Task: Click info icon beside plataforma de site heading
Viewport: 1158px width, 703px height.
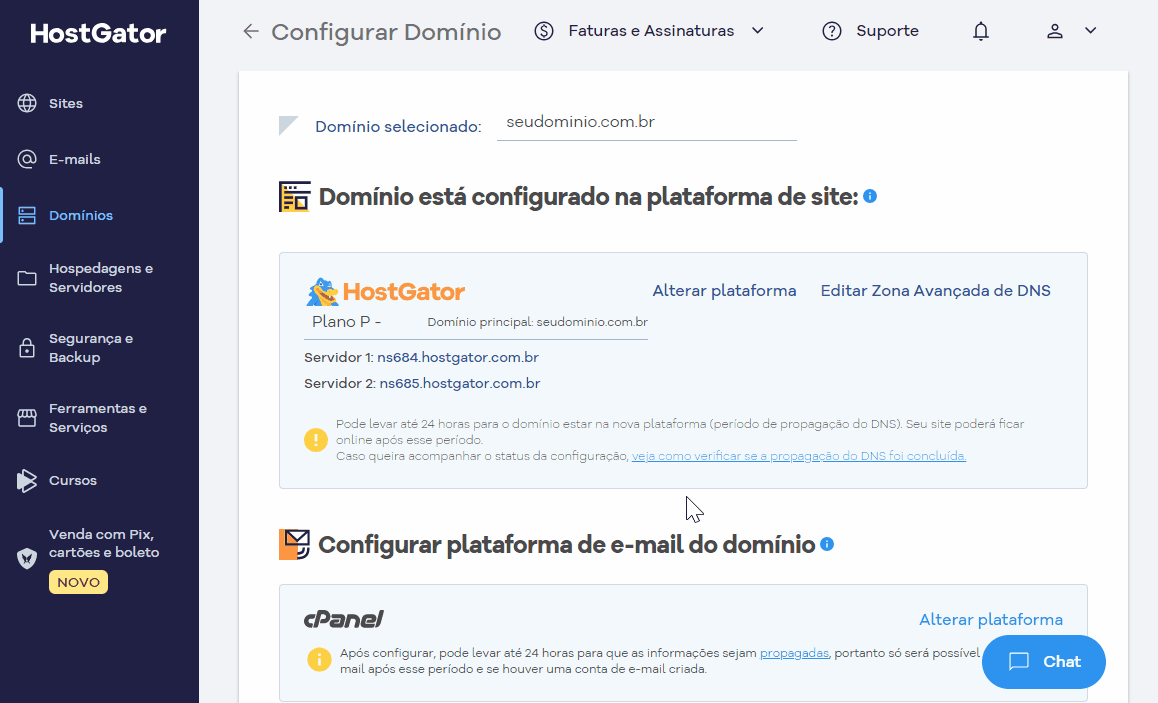Action: 870,196
